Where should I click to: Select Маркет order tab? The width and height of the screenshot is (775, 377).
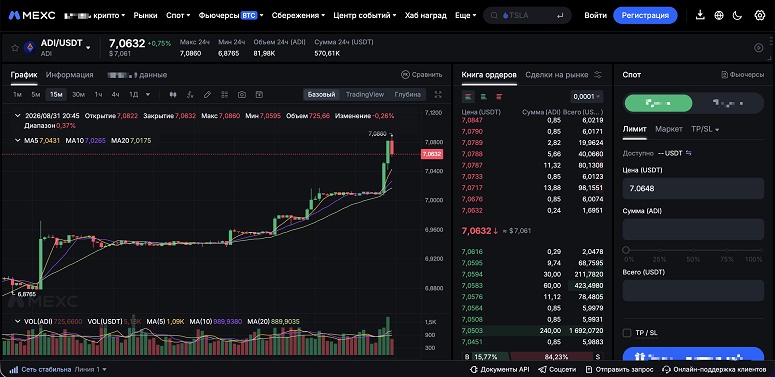(669, 129)
